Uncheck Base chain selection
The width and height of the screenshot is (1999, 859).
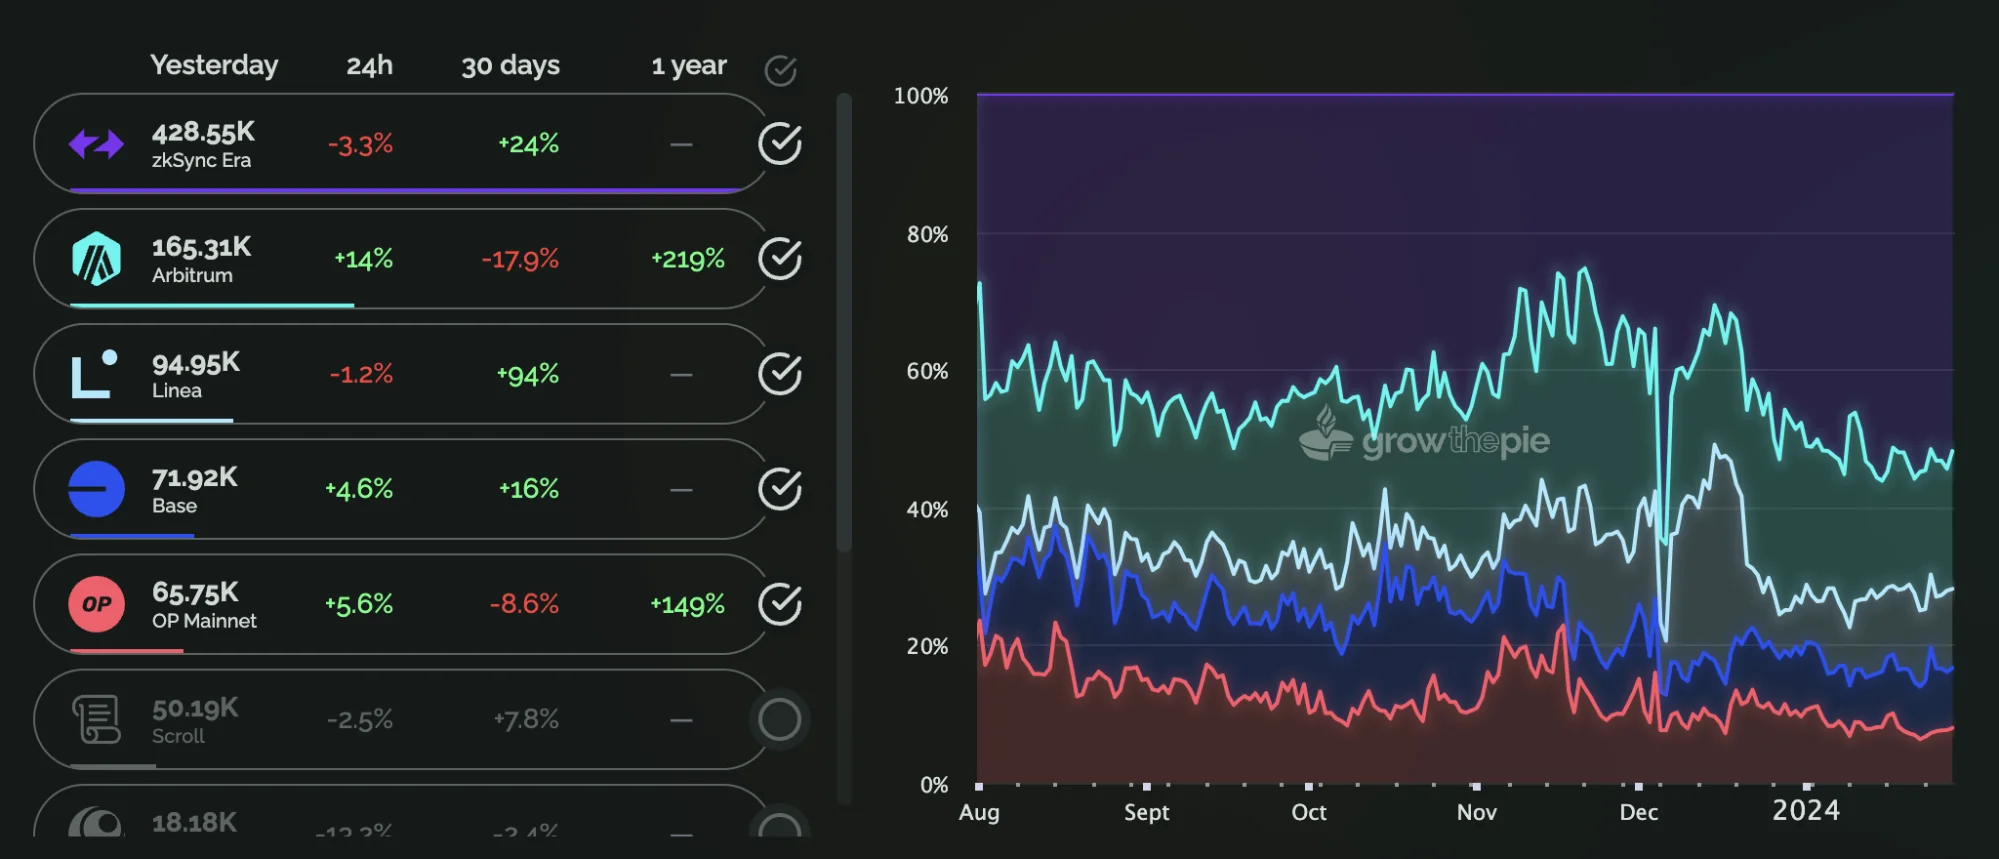pos(780,489)
